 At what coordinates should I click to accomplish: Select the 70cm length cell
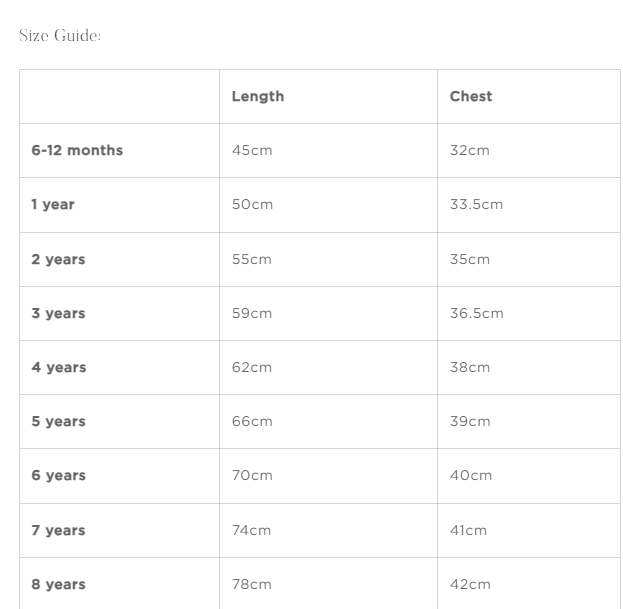click(252, 475)
